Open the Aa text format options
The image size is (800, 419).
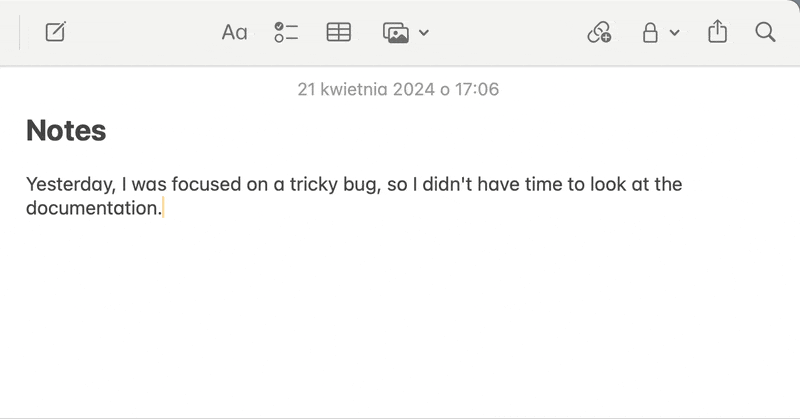[234, 33]
